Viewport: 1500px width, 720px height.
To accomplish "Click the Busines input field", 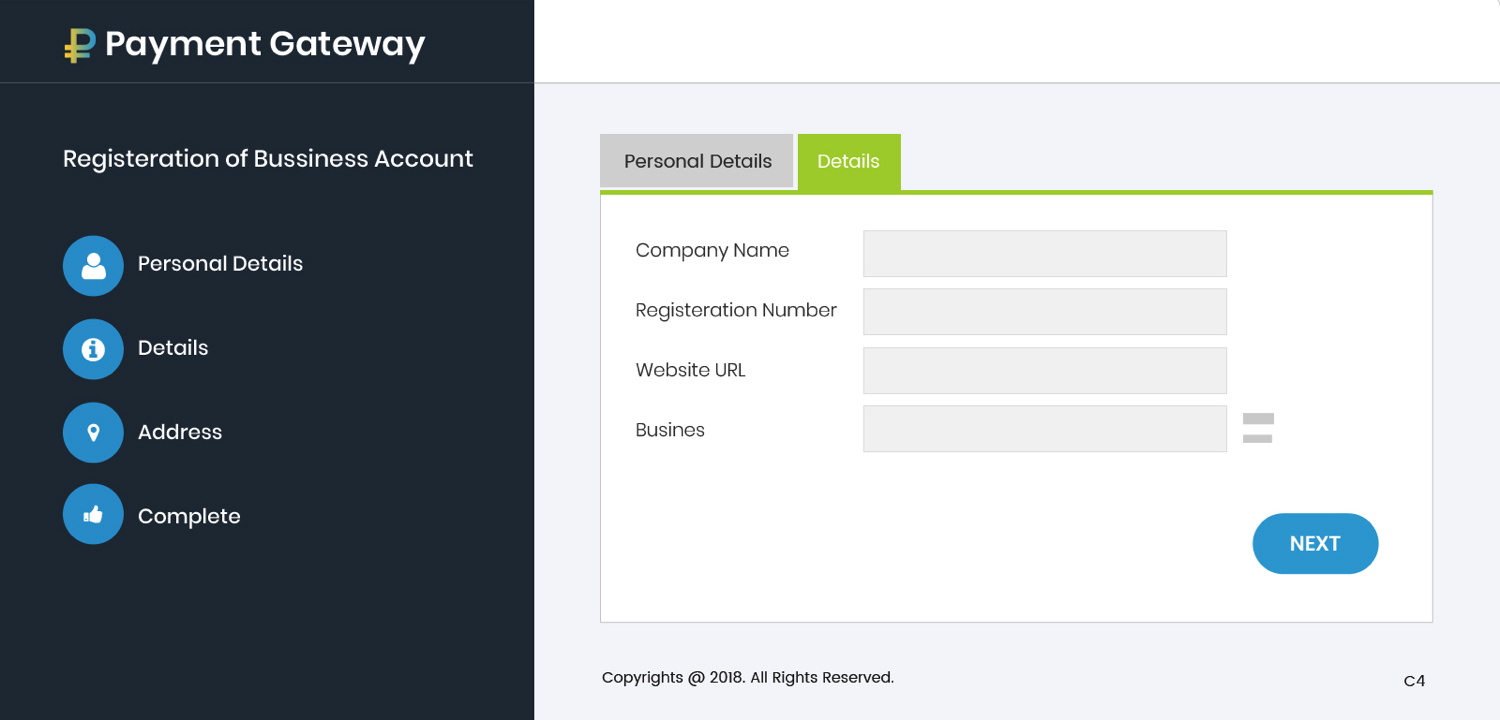I will click(1044, 428).
